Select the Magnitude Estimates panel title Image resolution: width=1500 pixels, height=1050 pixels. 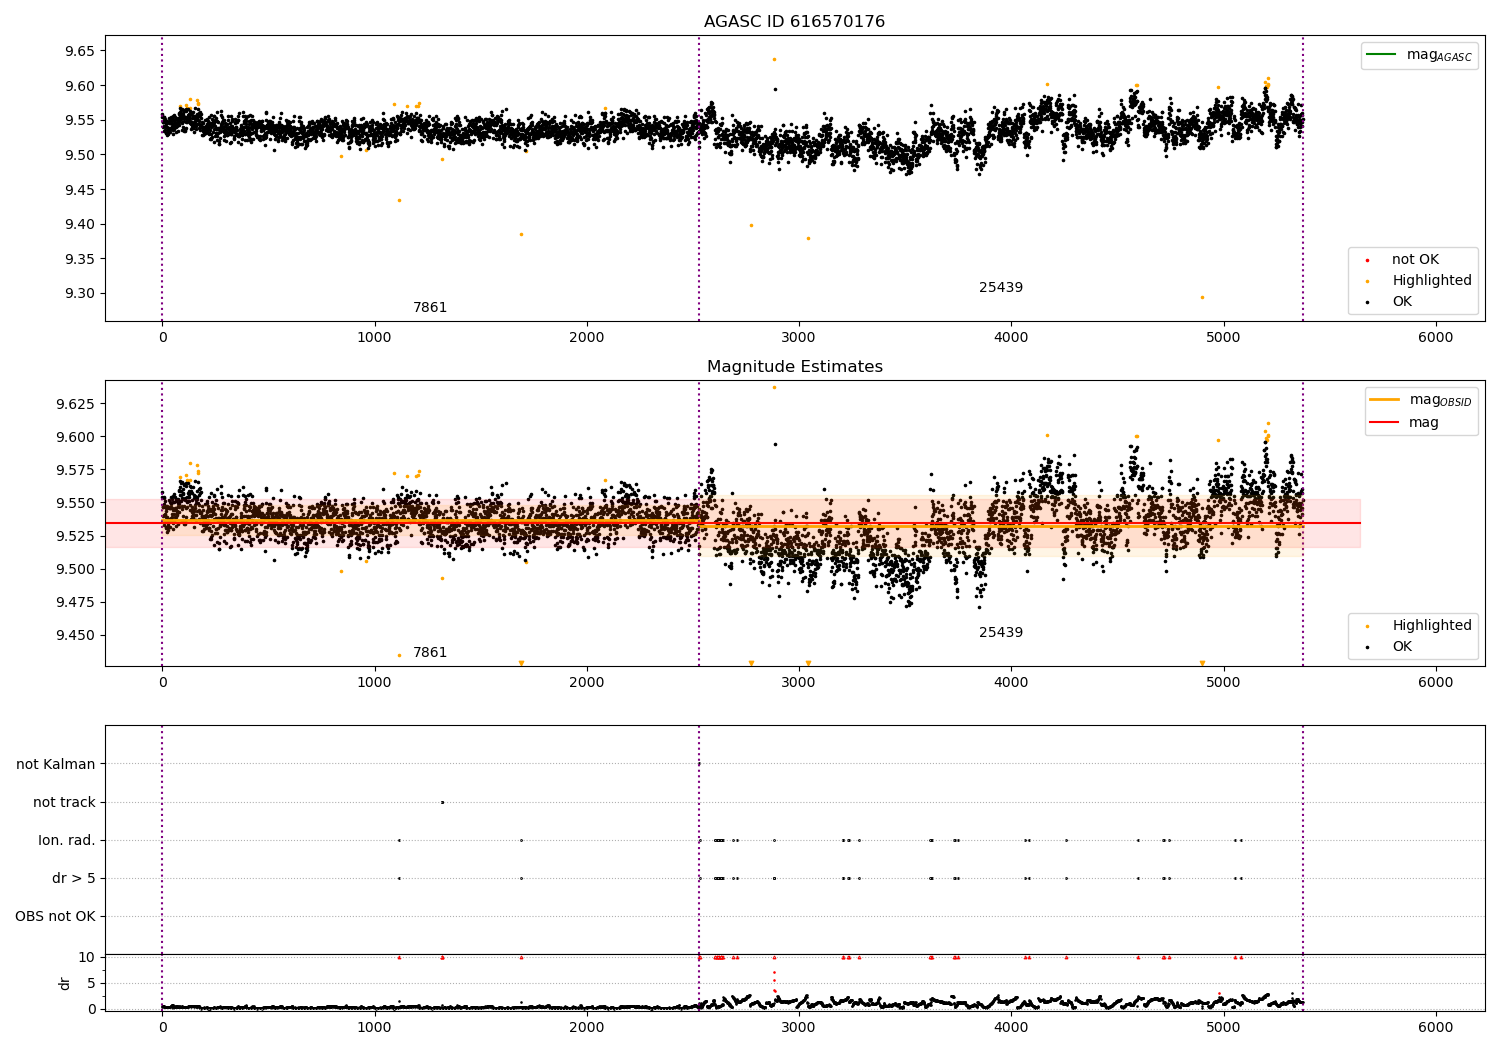(794, 367)
